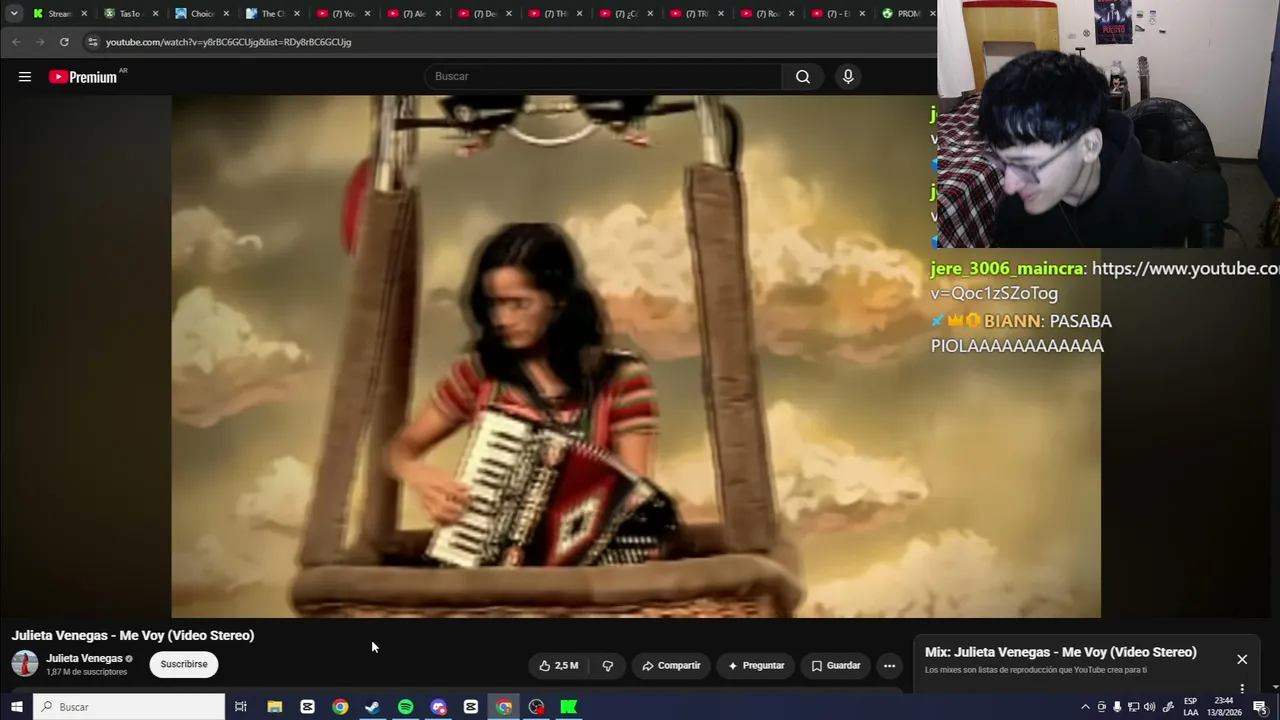Screen dimensions: 1280x720
Task: View site information icon in address bar
Action: (93, 42)
